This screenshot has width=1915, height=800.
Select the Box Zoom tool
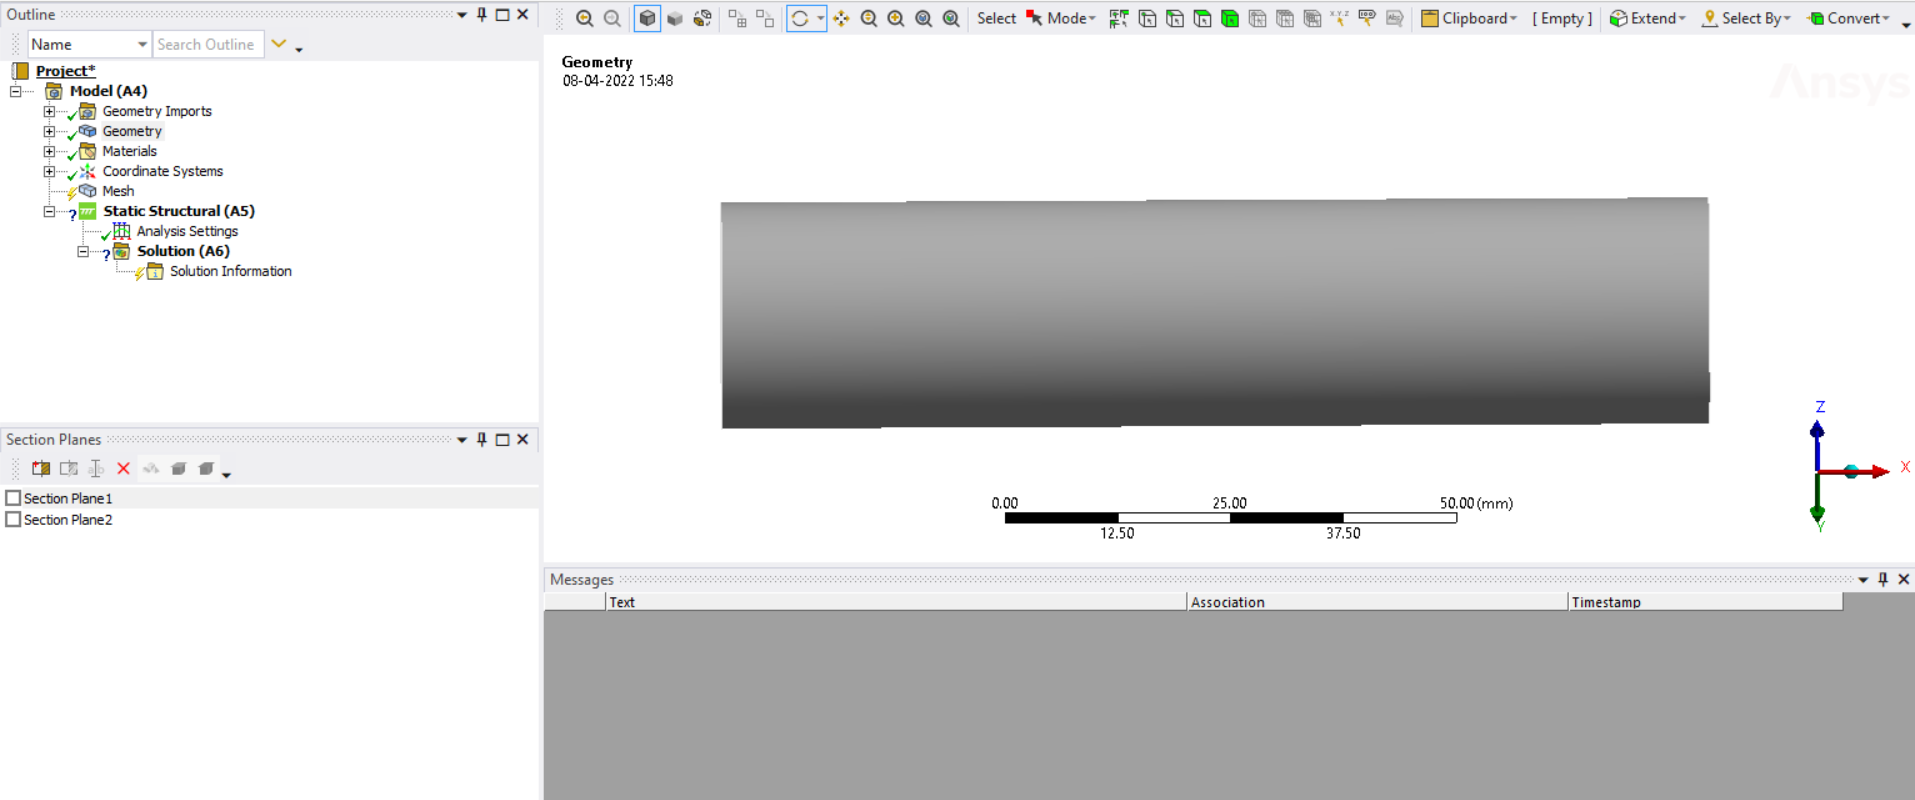pos(896,18)
